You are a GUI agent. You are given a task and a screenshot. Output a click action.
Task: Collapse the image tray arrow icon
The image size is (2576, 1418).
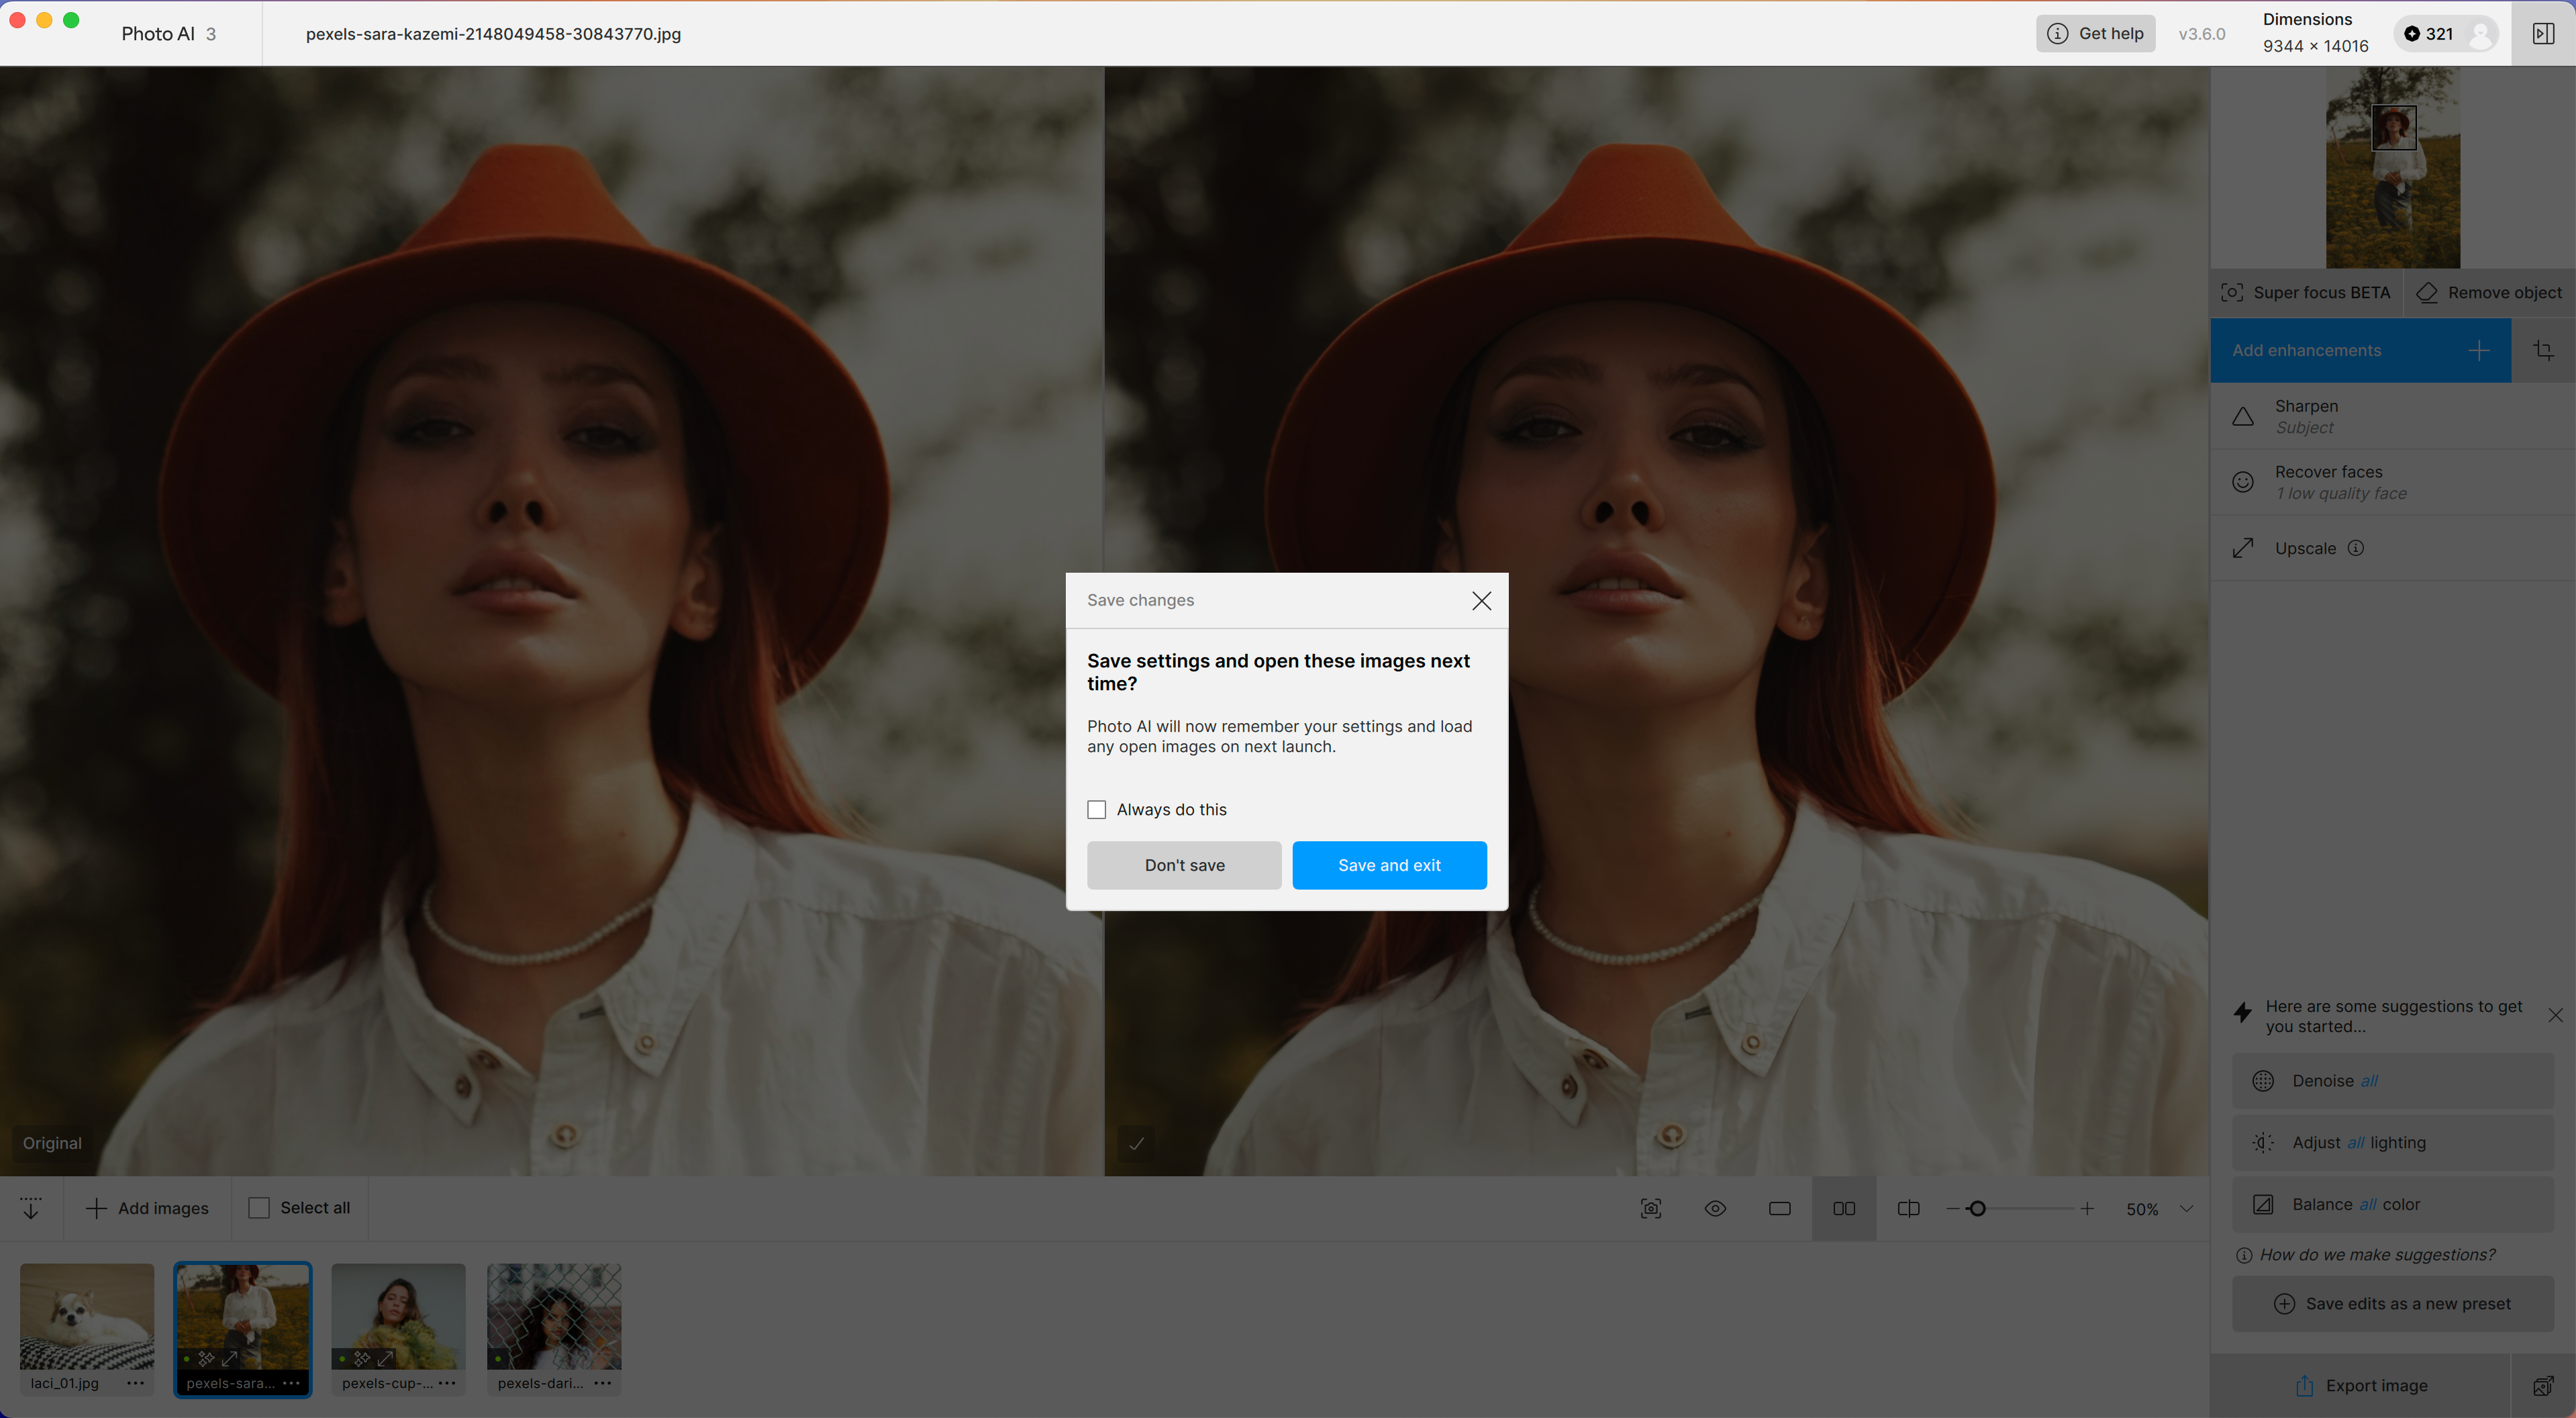coord(31,1208)
